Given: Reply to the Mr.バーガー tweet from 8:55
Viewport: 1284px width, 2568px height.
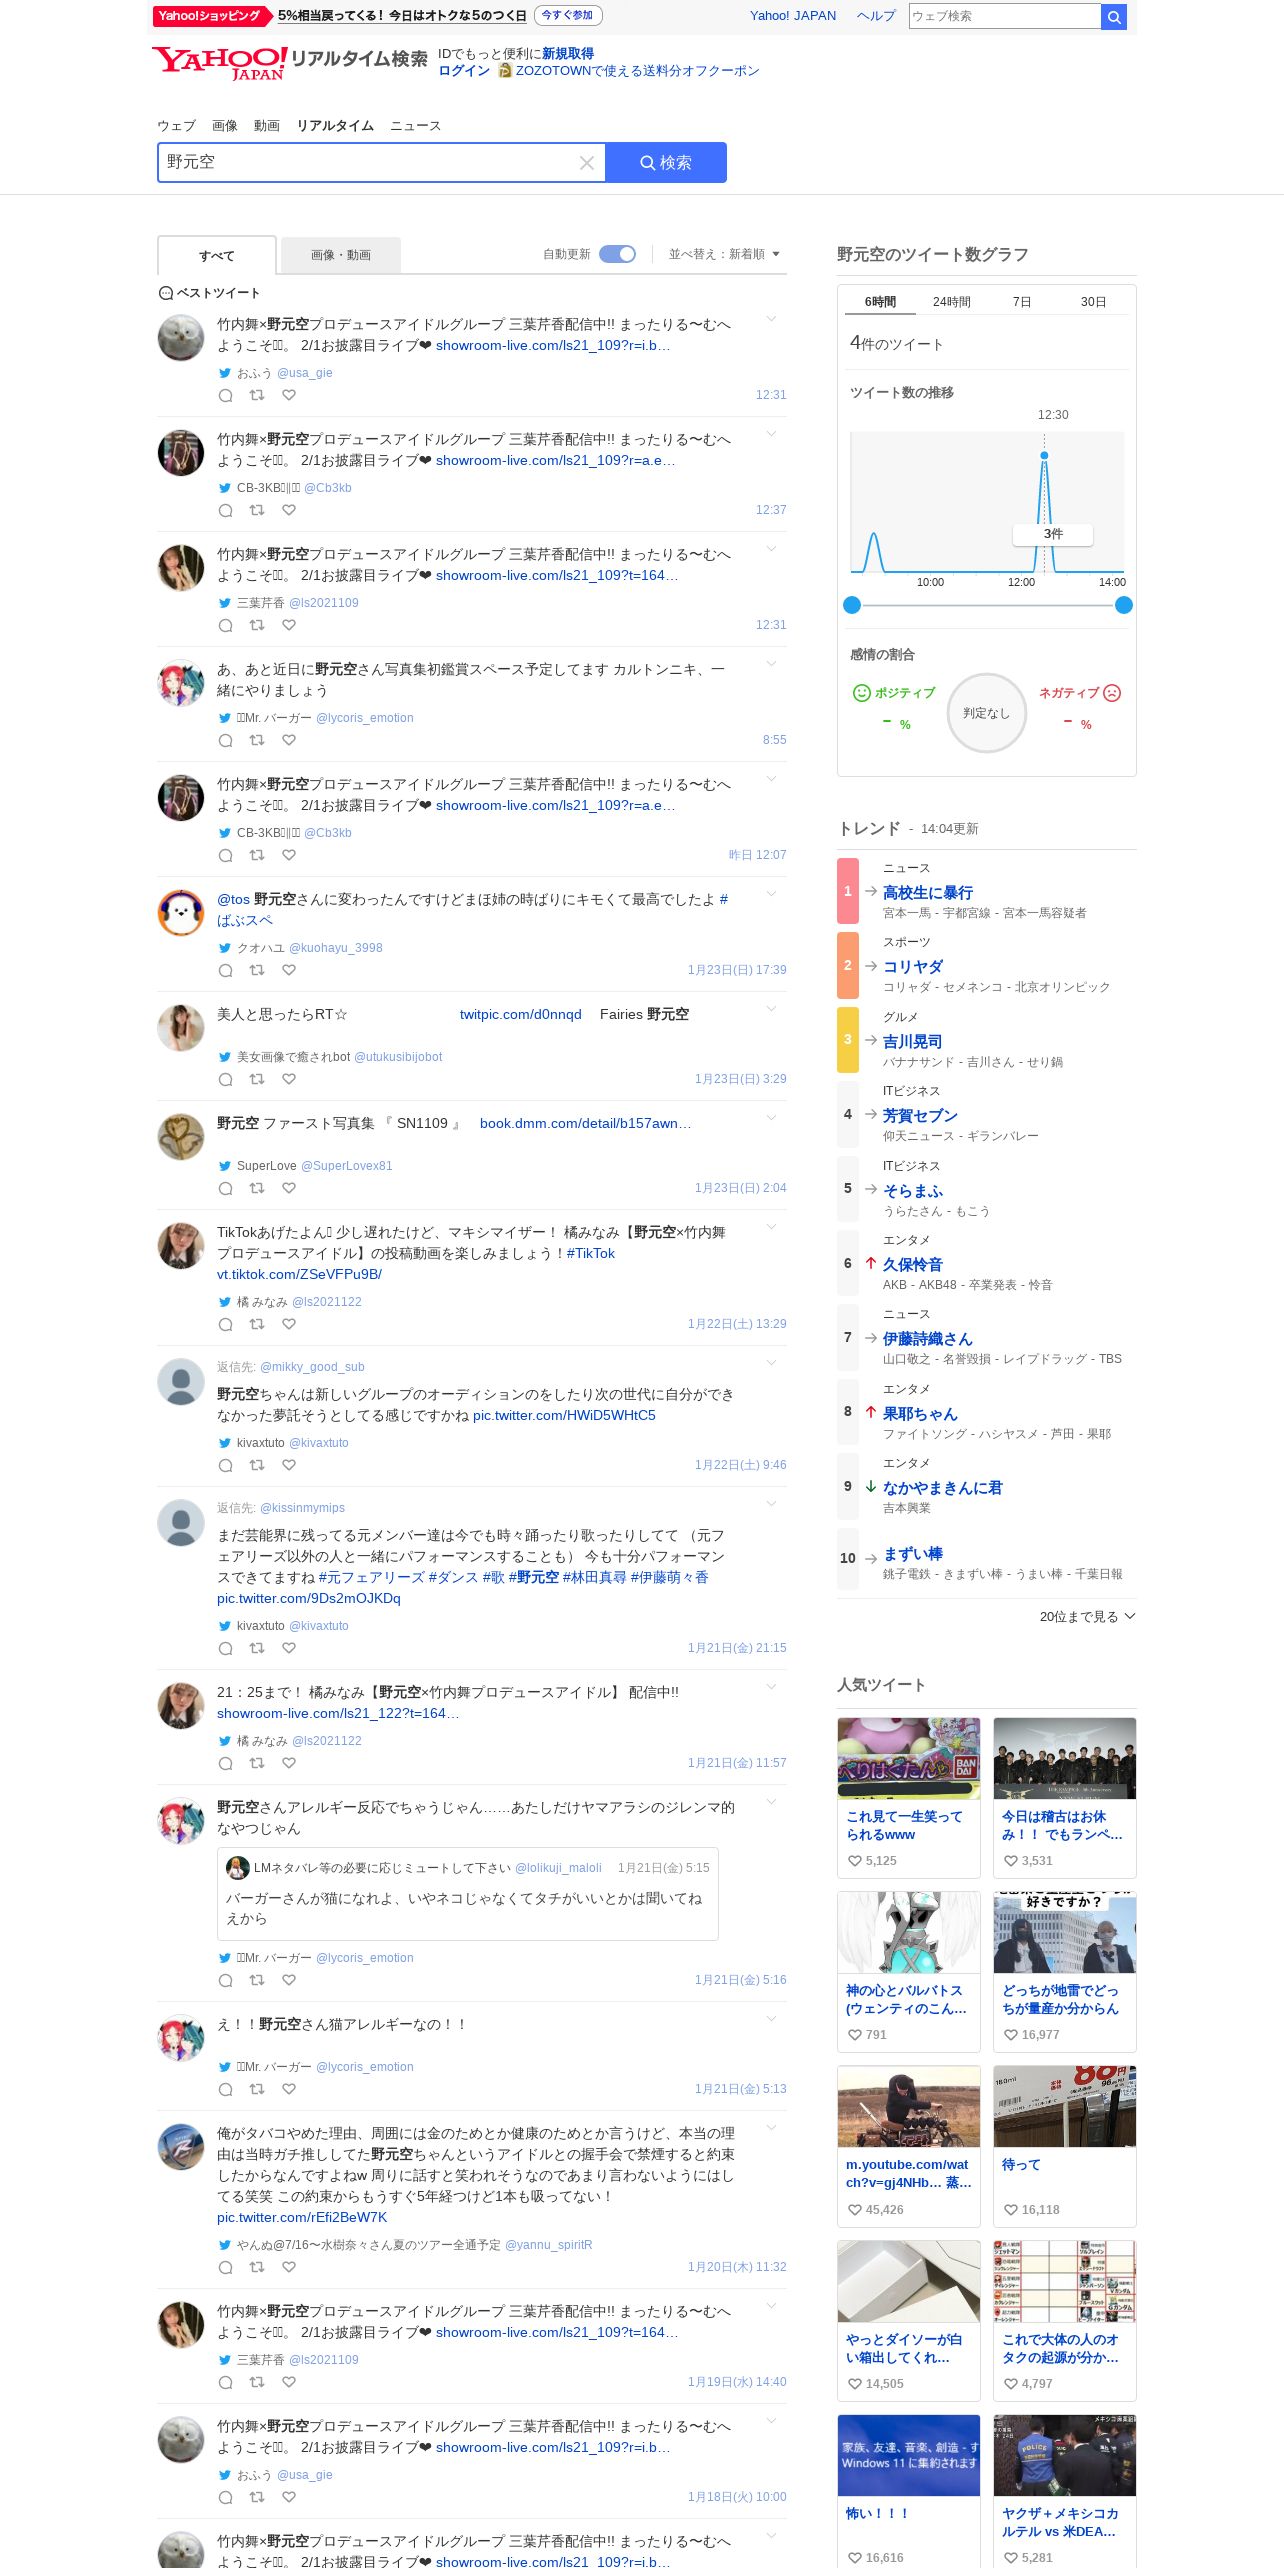Looking at the screenshot, I should coord(226,740).
